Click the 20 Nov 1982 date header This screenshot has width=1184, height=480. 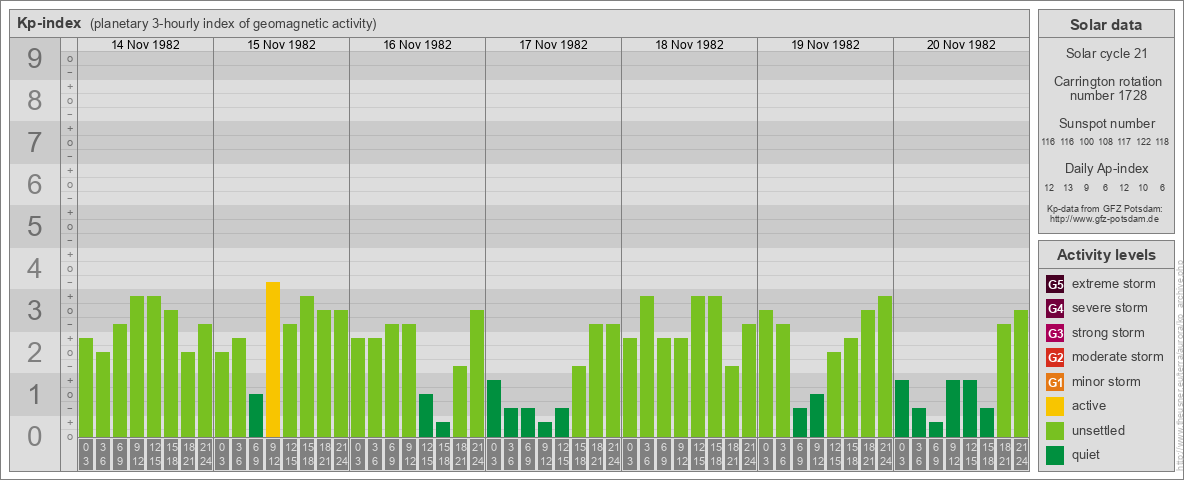pos(961,45)
